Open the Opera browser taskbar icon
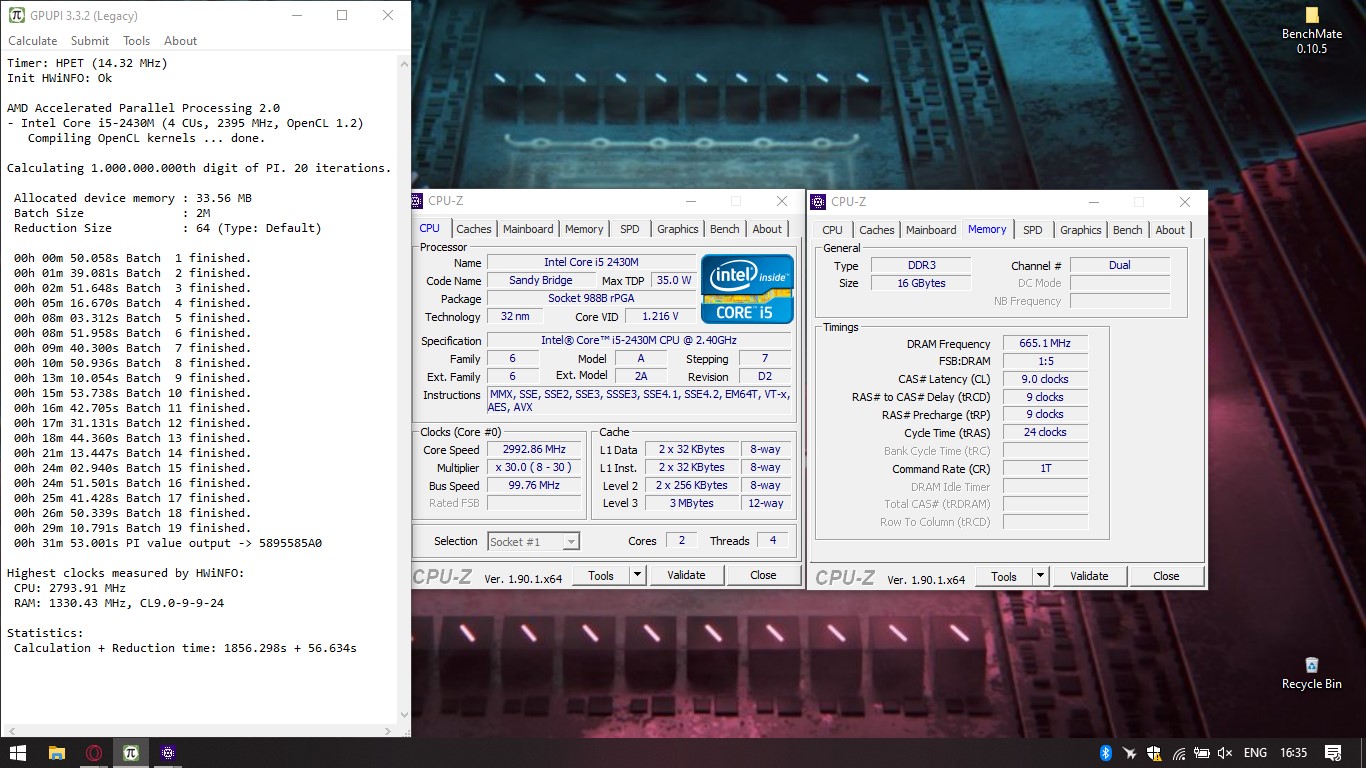1366x768 pixels. pyautogui.click(x=94, y=753)
